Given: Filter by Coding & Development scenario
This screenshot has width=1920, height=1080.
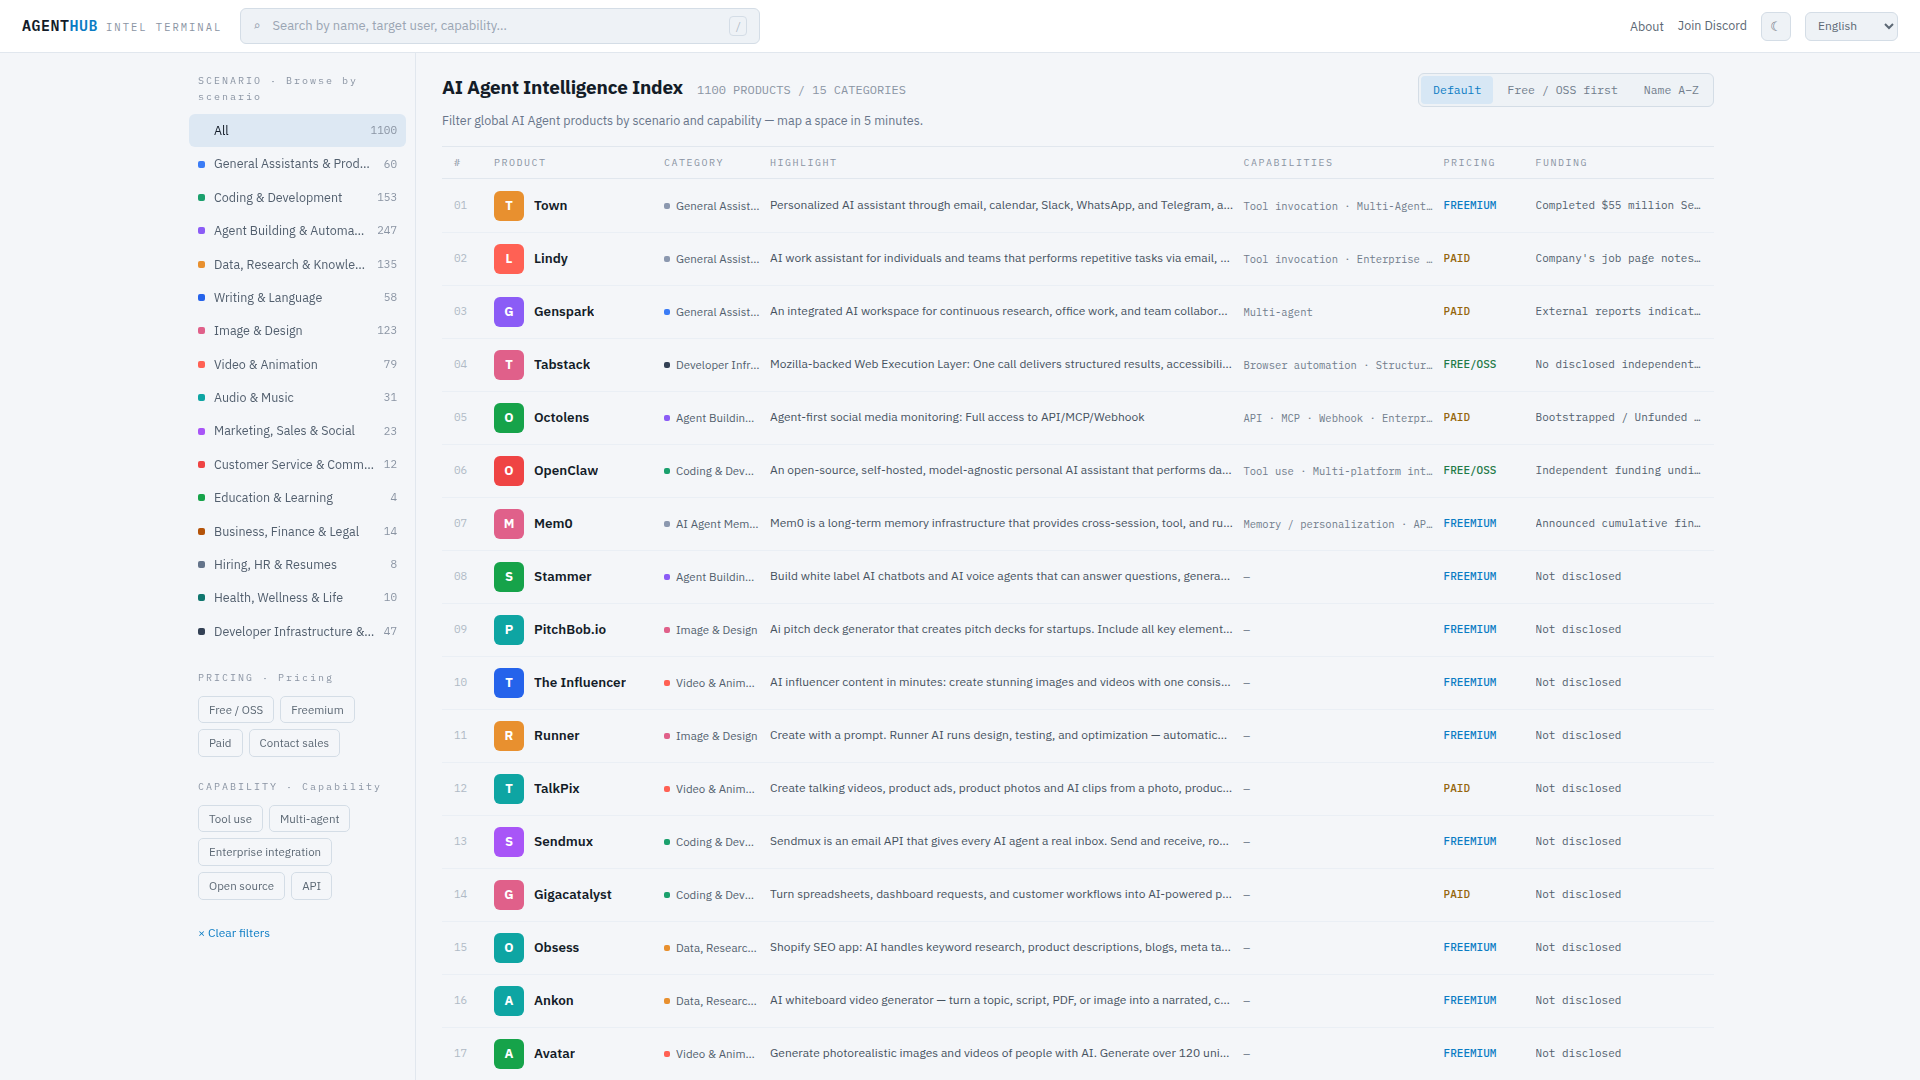Looking at the screenshot, I should [x=297, y=198].
